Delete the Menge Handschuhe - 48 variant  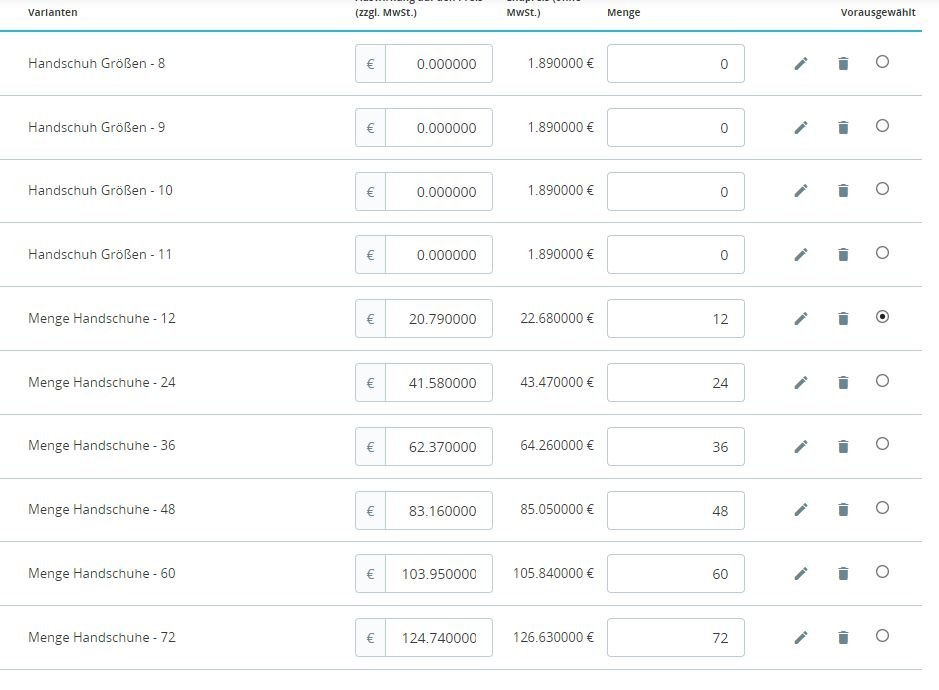pyautogui.click(x=843, y=510)
